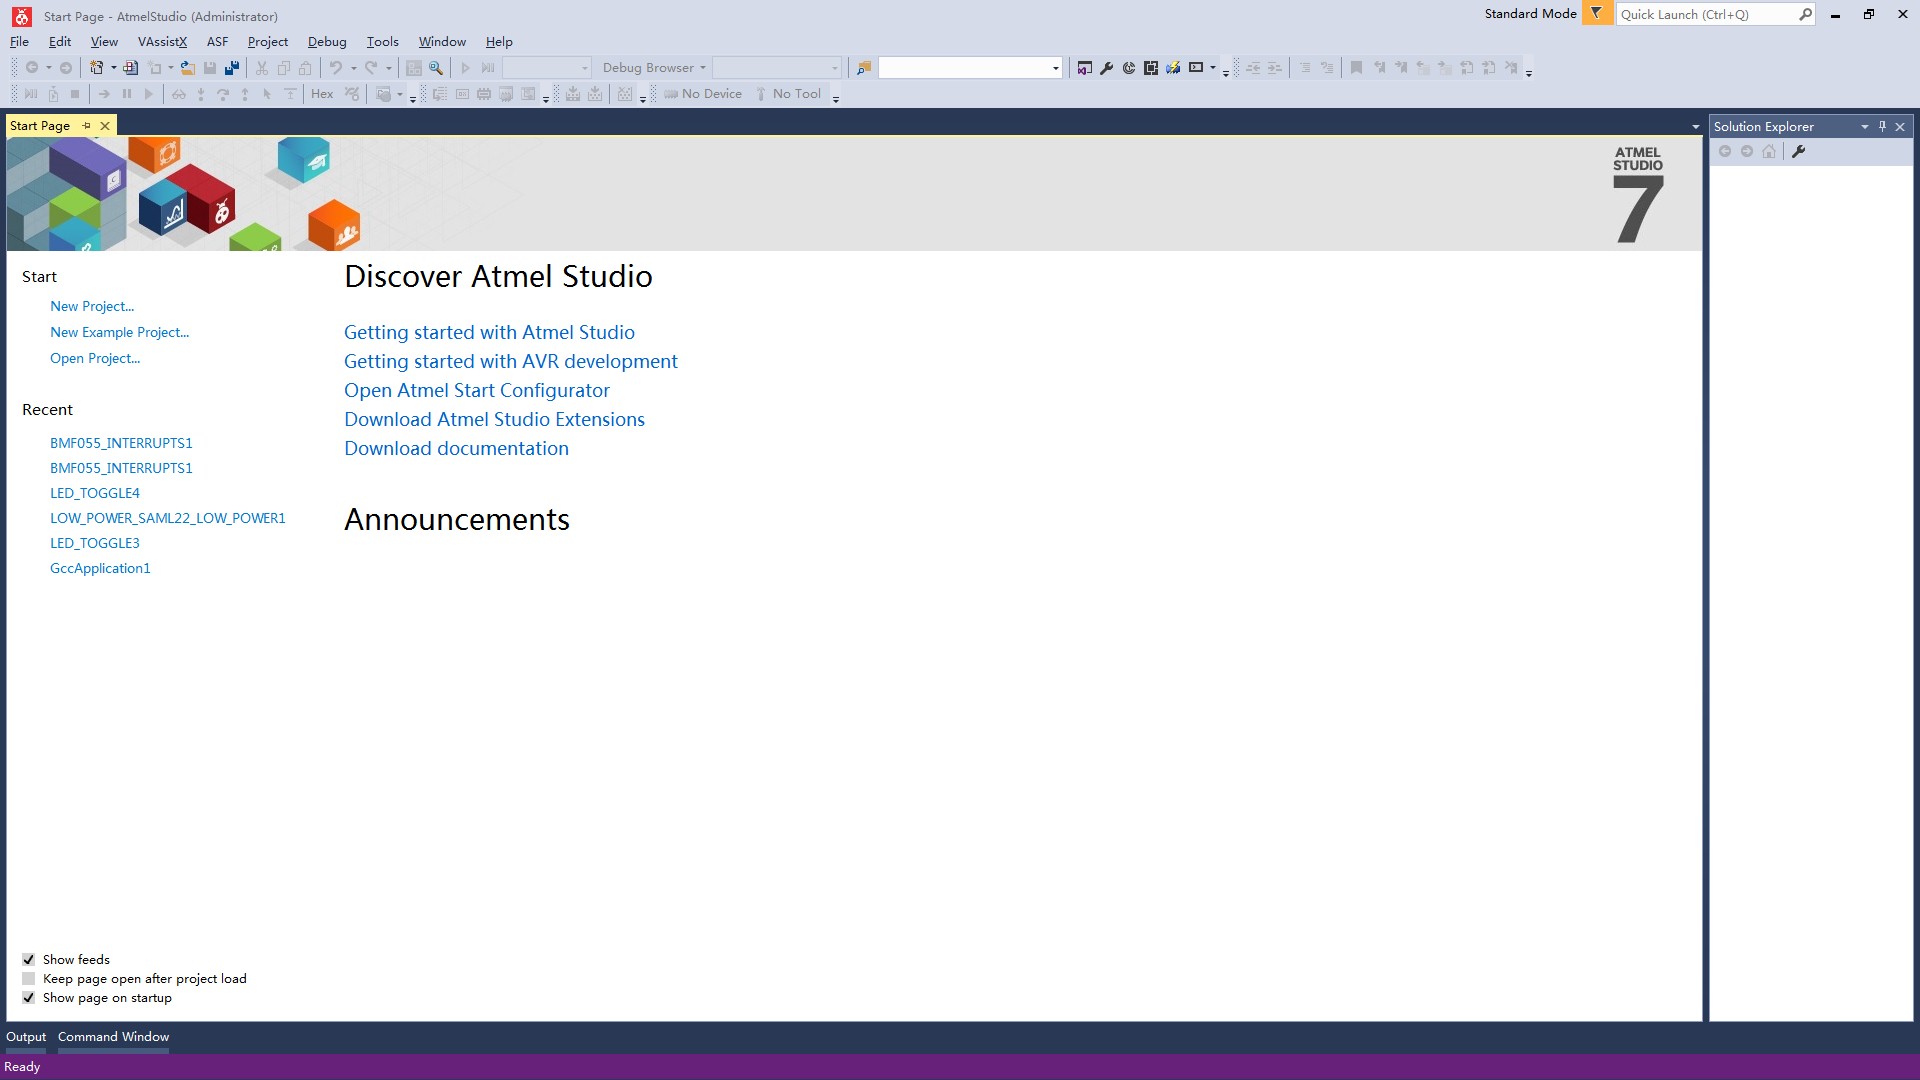Click the feedback filter icon beside Standard Mode

(1597, 14)
